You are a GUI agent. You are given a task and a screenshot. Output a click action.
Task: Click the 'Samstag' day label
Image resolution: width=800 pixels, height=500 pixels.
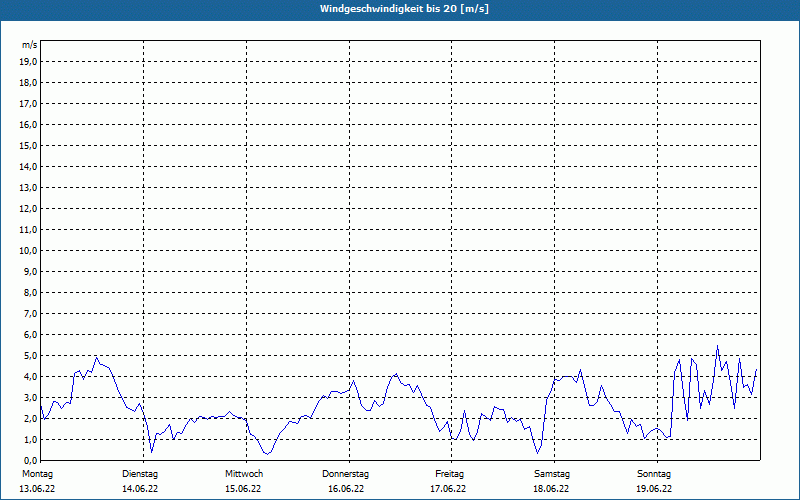click(552, 474)
